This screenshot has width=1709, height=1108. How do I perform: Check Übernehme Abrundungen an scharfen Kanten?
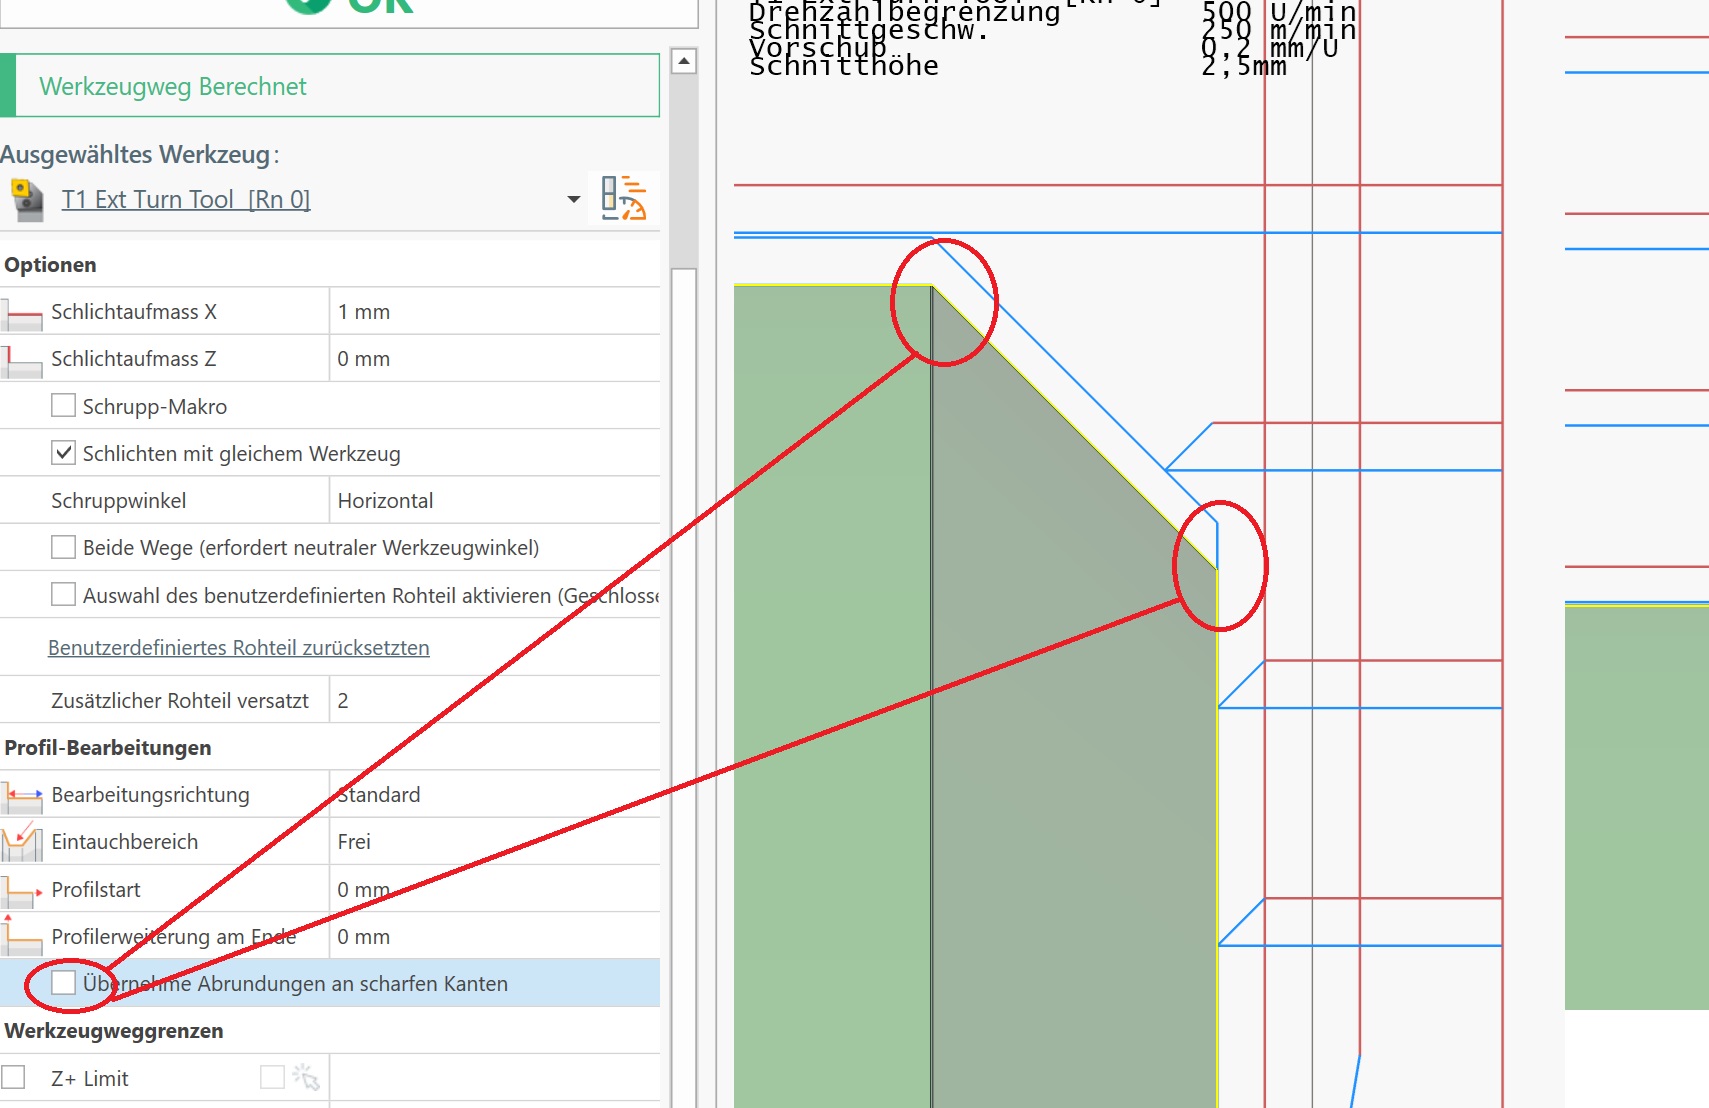tap(63, 983)
